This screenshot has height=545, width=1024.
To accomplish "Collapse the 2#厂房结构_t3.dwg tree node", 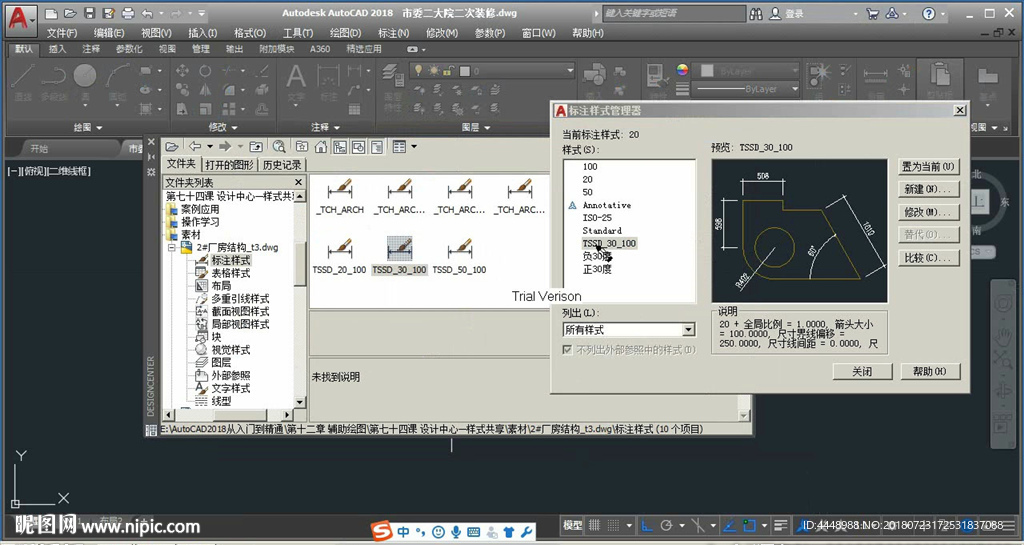I will (x=173, y=248).
